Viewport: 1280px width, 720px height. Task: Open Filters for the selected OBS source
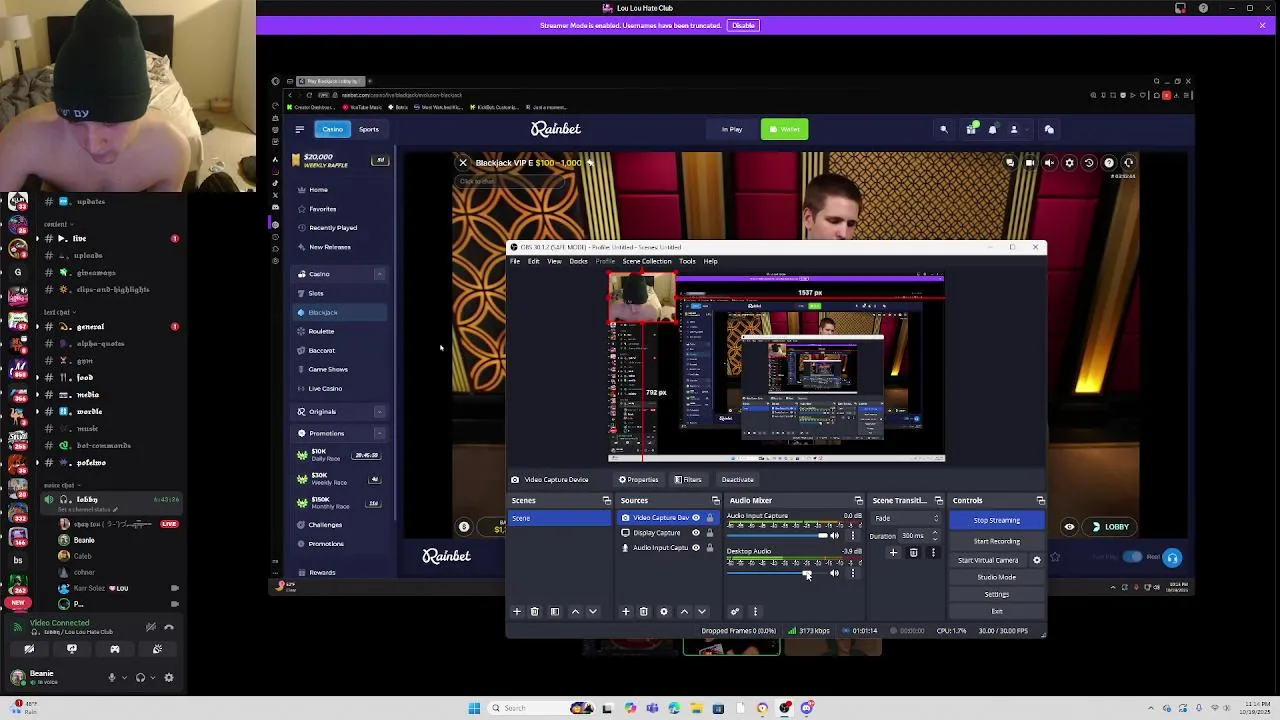coord(688,480)
